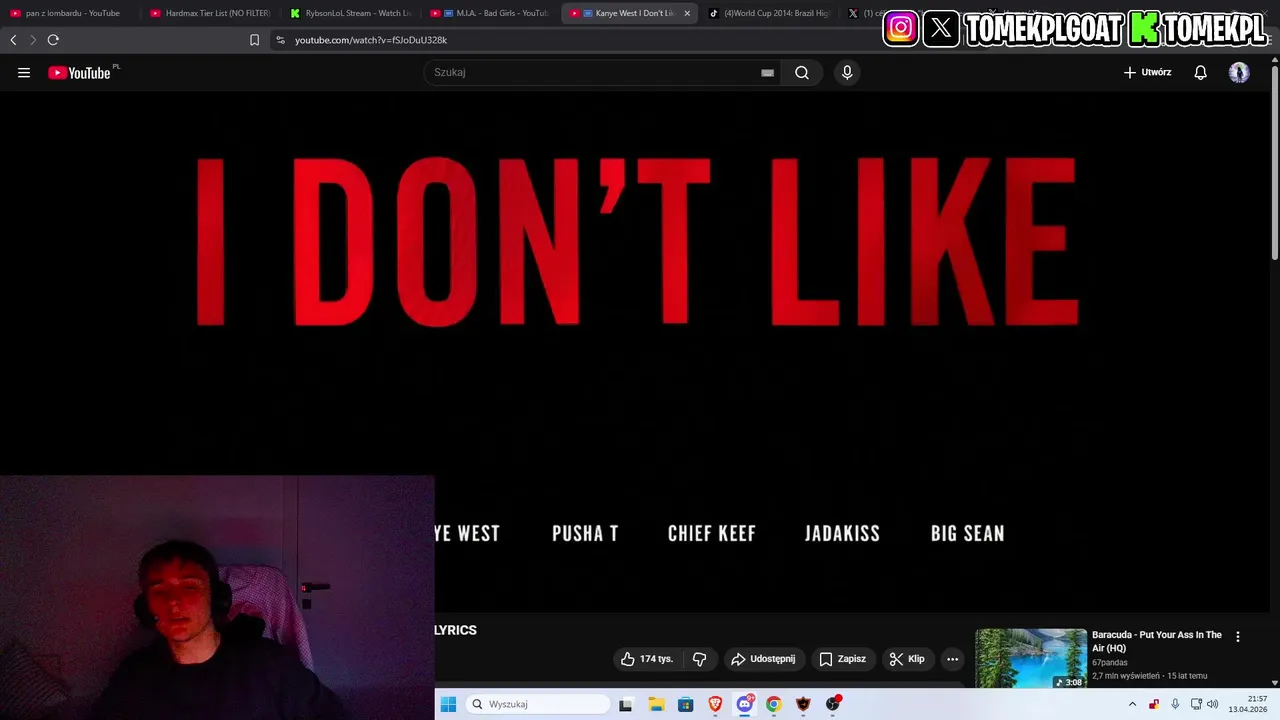Open more actions three-dot menu under video
Screen dimensions: 1280x720
point(952,659)
